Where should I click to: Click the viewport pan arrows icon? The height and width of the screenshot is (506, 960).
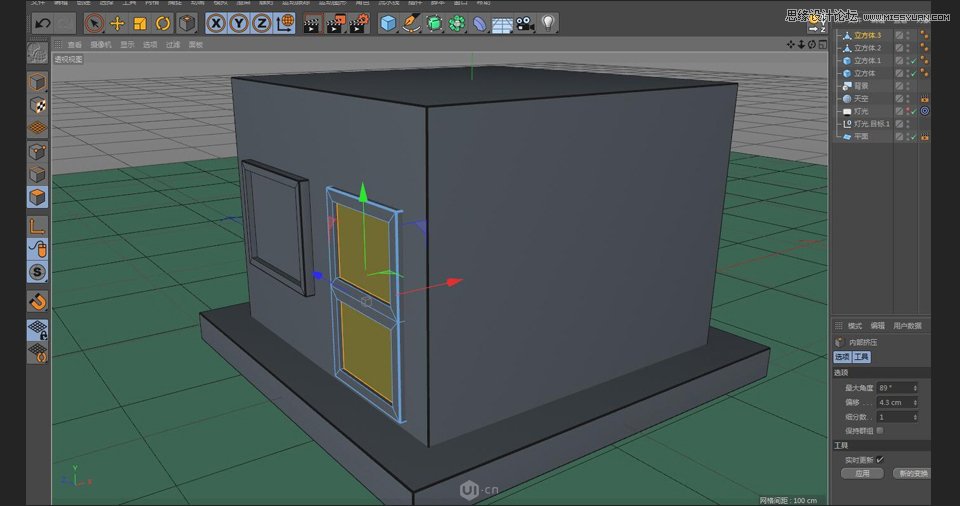[790, 45]
